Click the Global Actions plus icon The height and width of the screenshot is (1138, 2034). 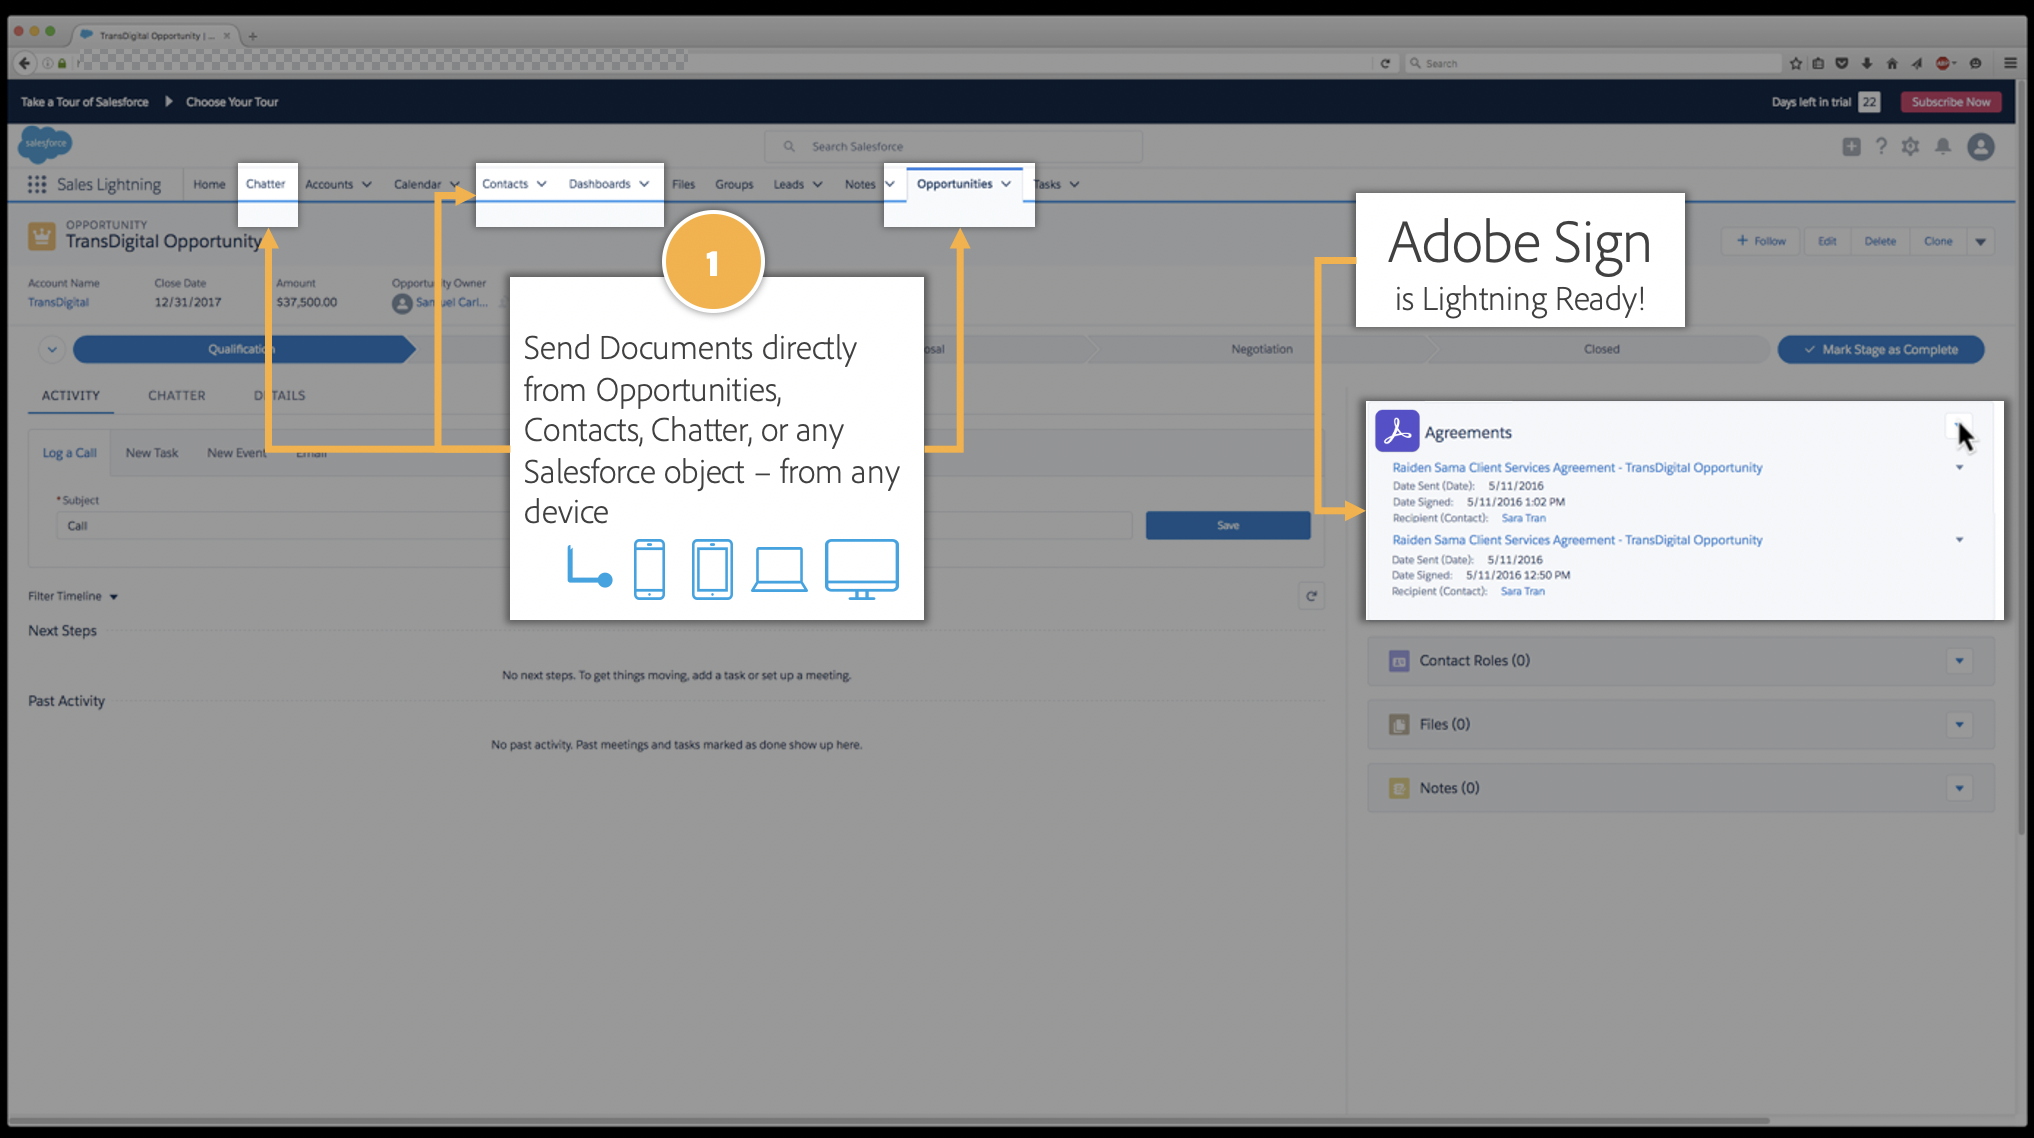(1851, 147)
